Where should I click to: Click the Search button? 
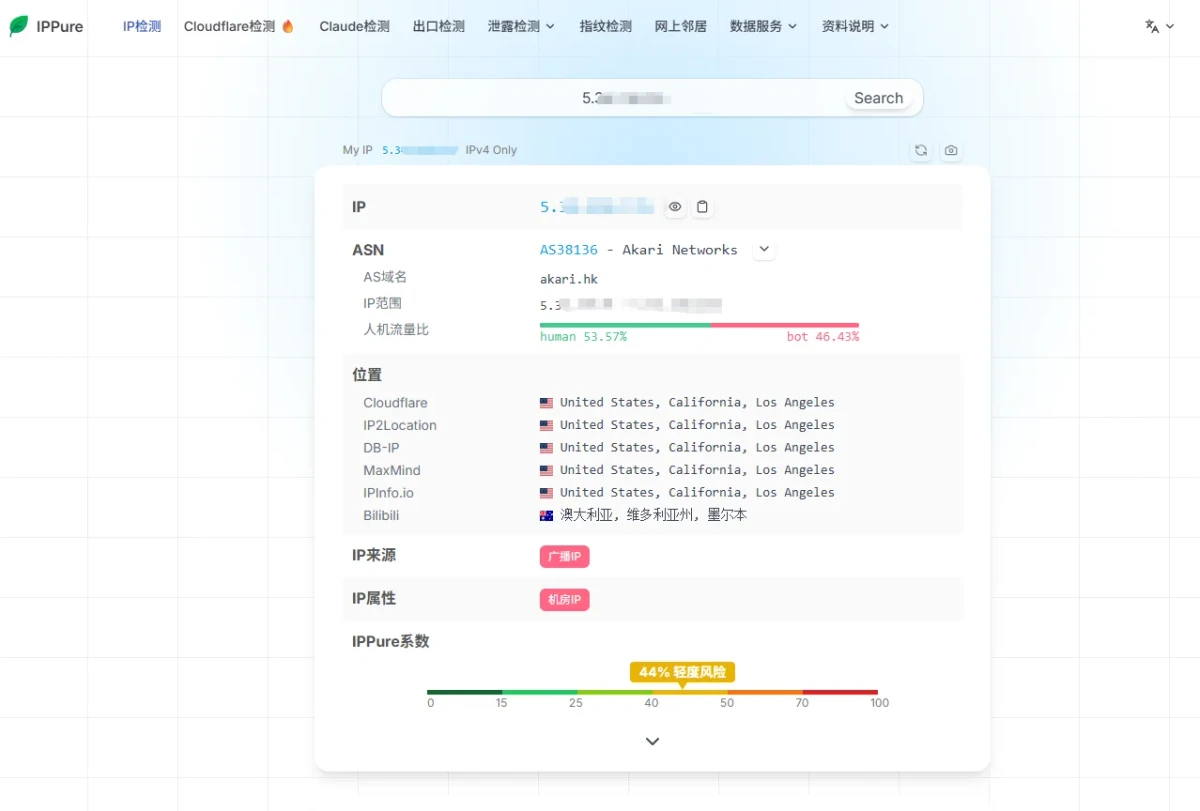pyautogui.click(x=878, y=98)
